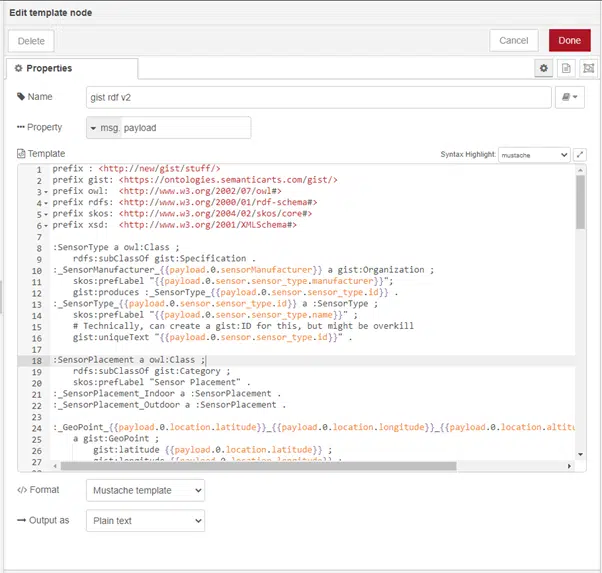Click the editor scroll down arrow
The height and width of the screenshot is (573, 602).
580,455
